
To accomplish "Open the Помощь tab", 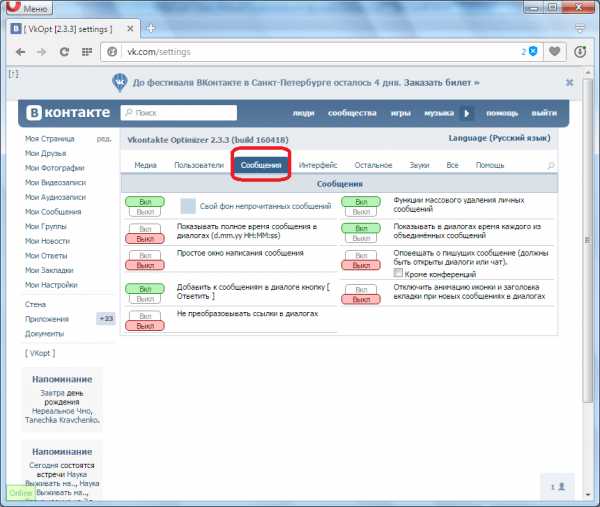I will point(489,165).
